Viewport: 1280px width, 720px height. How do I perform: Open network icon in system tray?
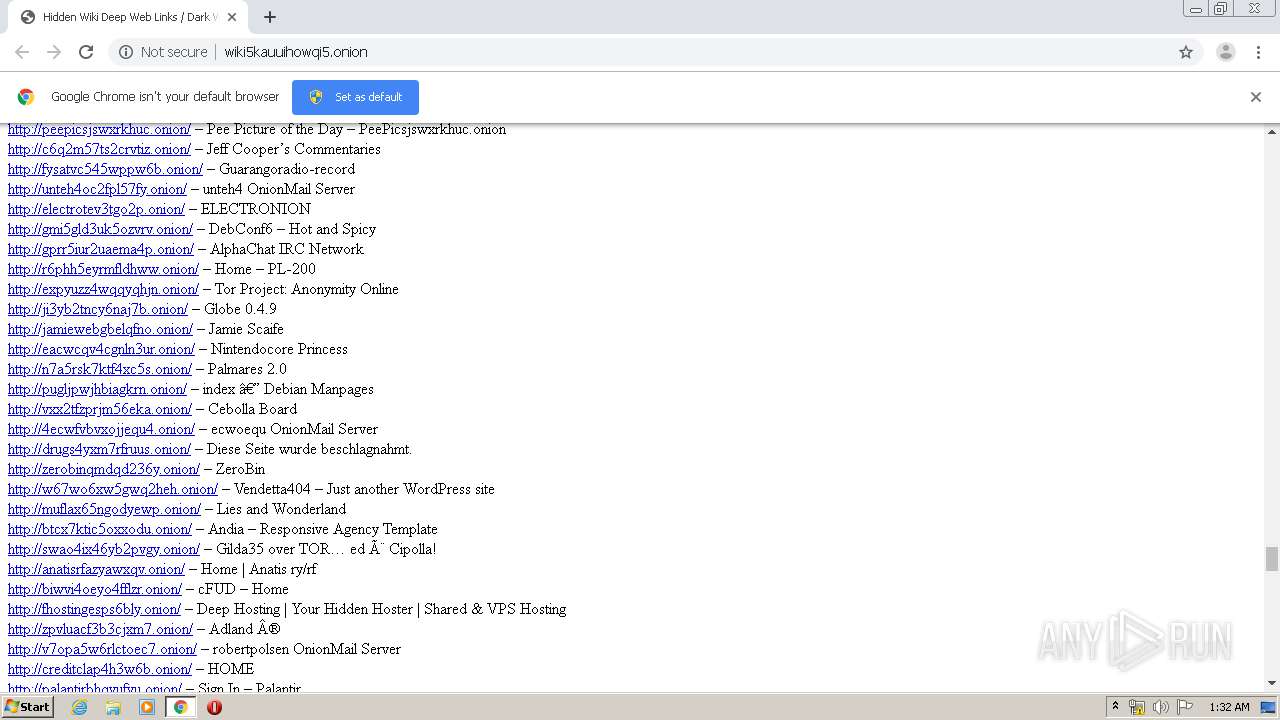pyautogui.click(x=1137, y=707)
